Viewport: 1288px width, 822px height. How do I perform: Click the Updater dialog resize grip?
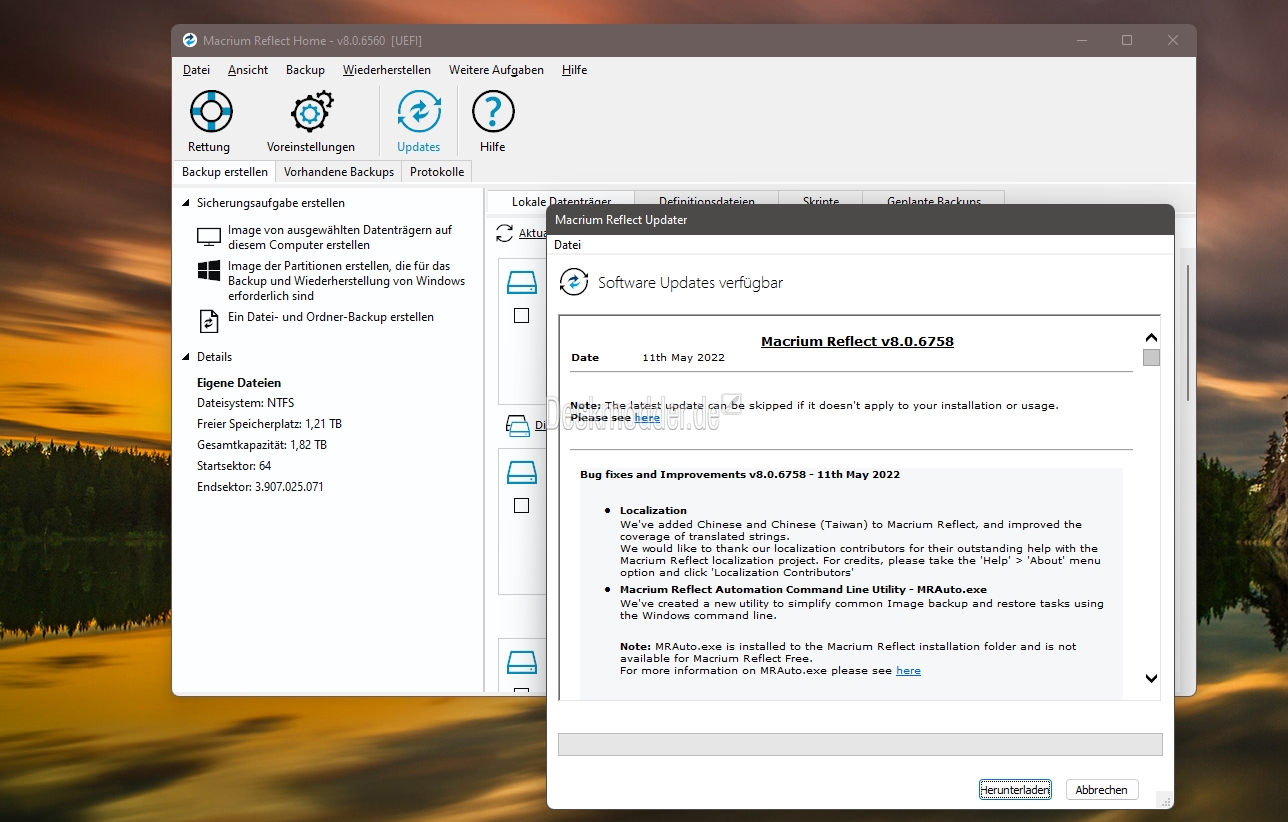(x=1164, y=799)
